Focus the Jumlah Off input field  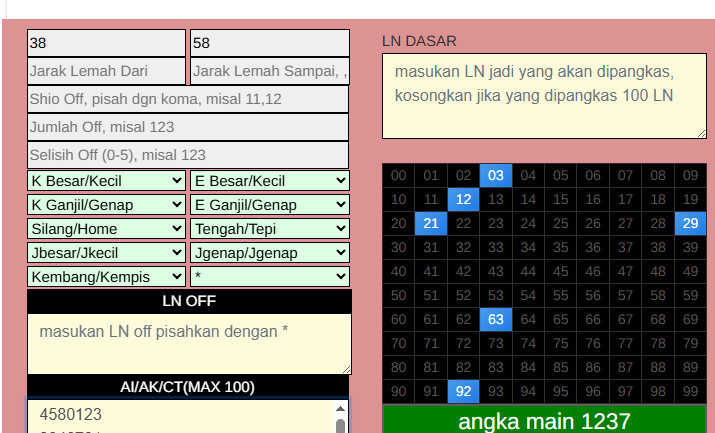coord(188,127)
